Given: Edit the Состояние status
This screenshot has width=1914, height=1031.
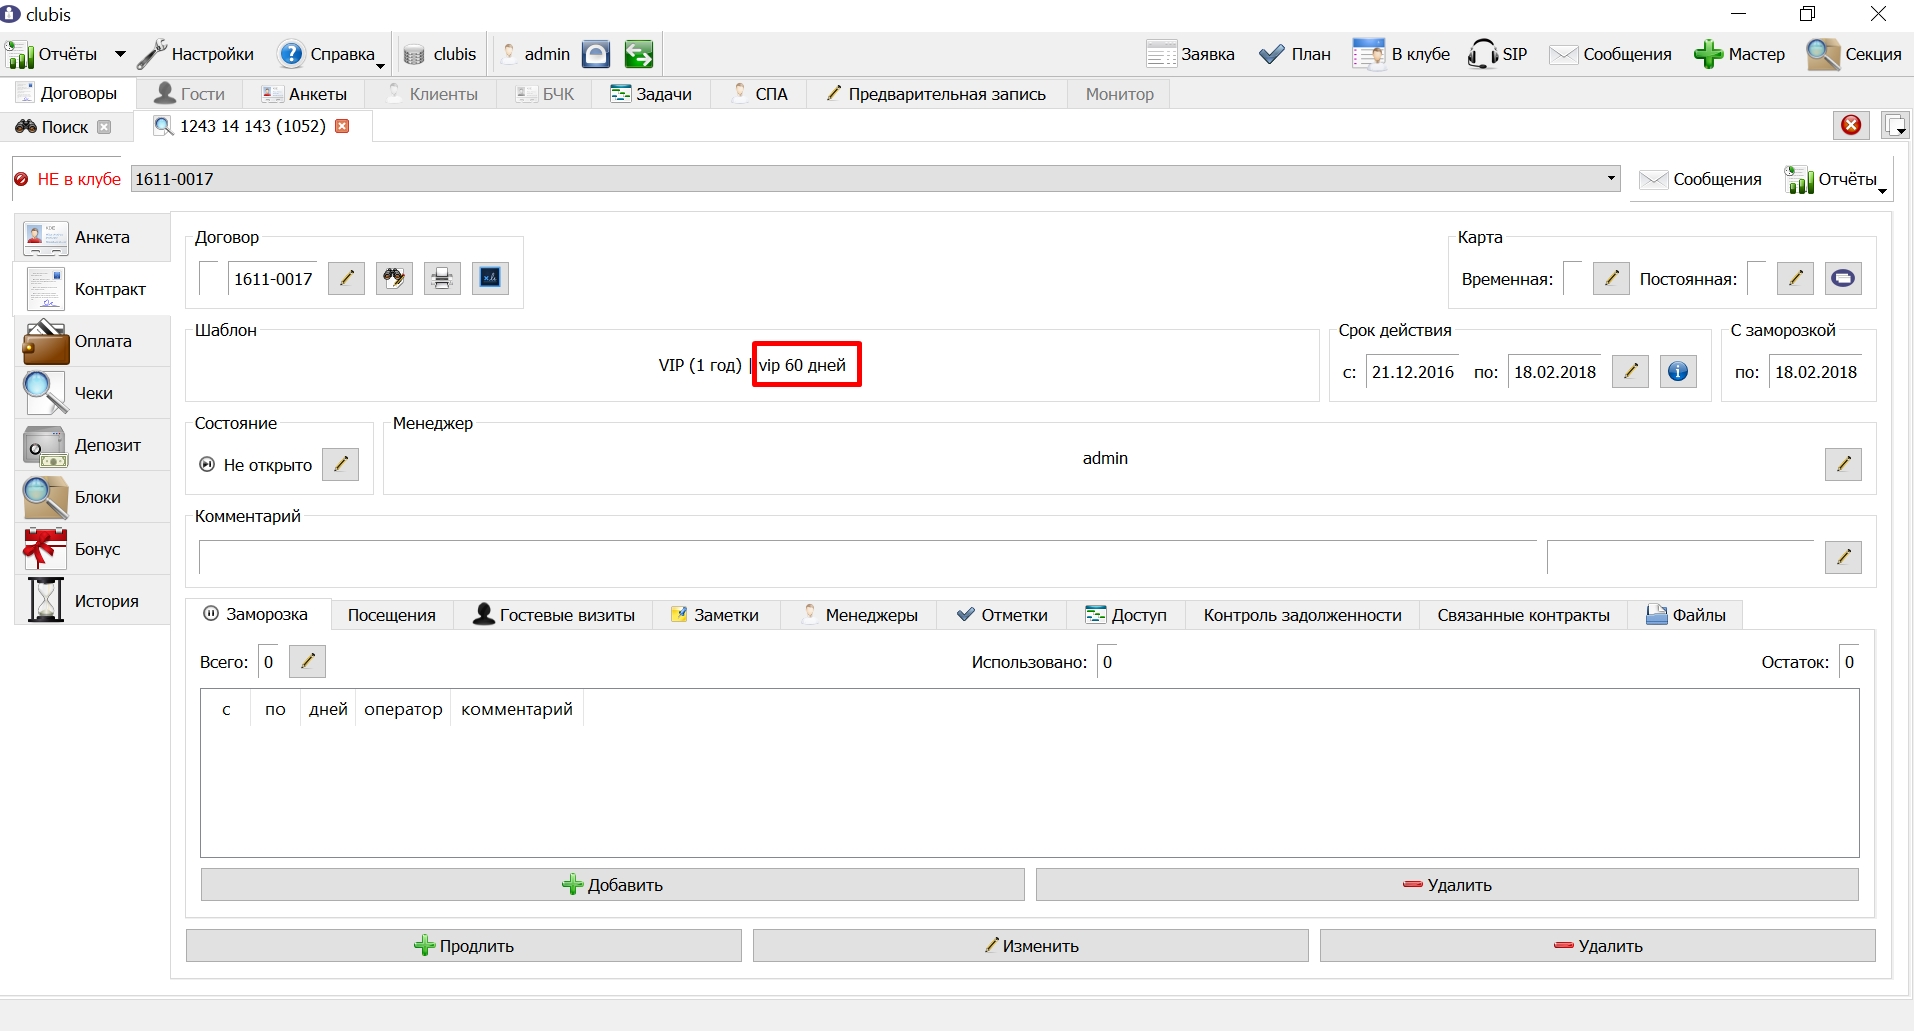Looking at the screenshot, I should [340, 464].
